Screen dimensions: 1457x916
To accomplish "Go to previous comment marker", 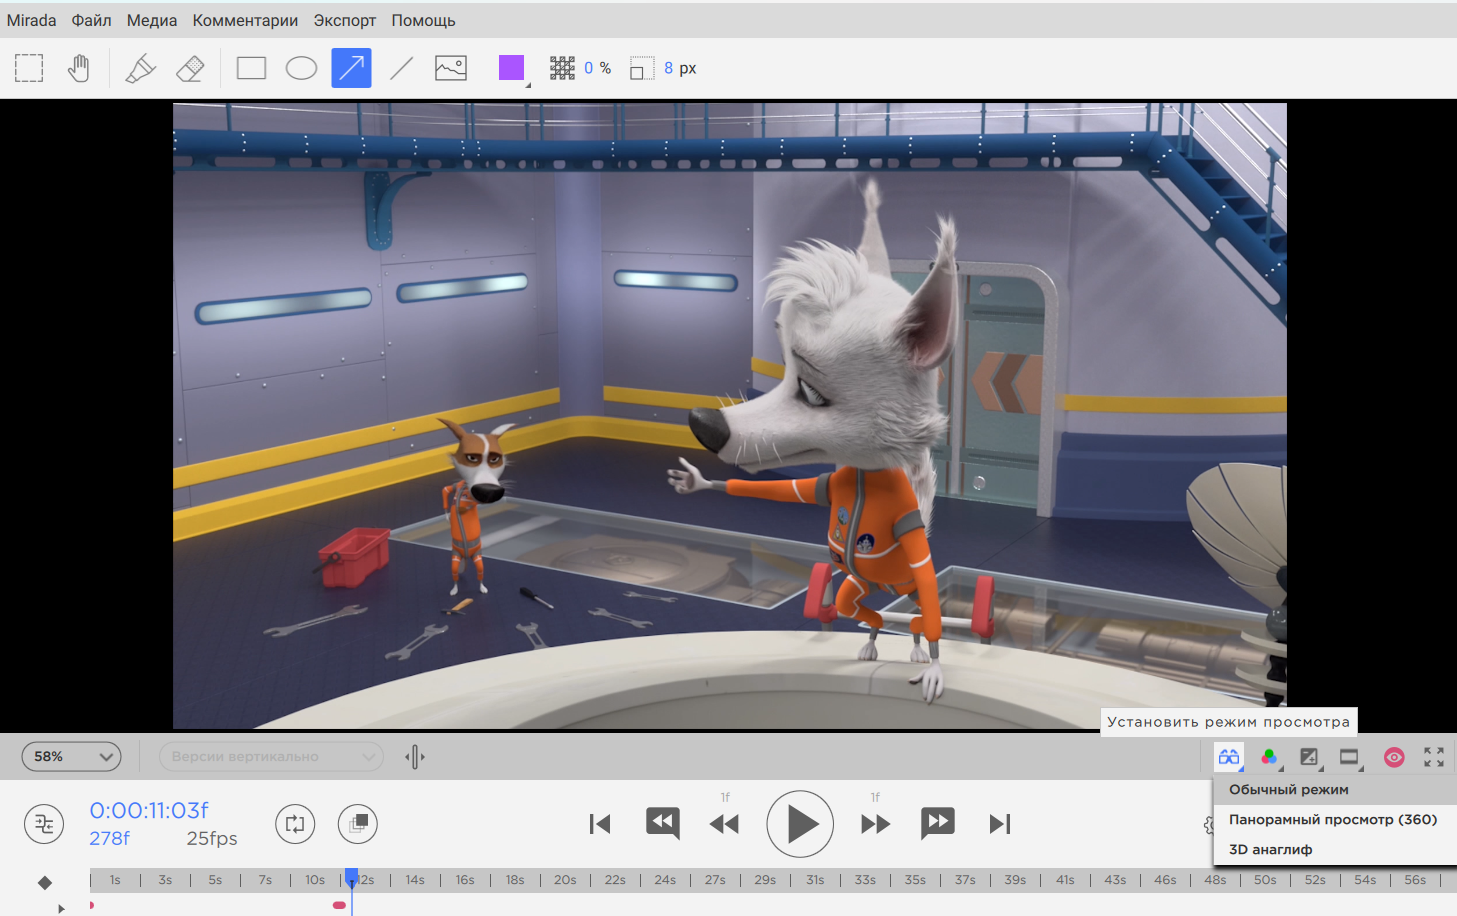I will [x=663, y=823].
